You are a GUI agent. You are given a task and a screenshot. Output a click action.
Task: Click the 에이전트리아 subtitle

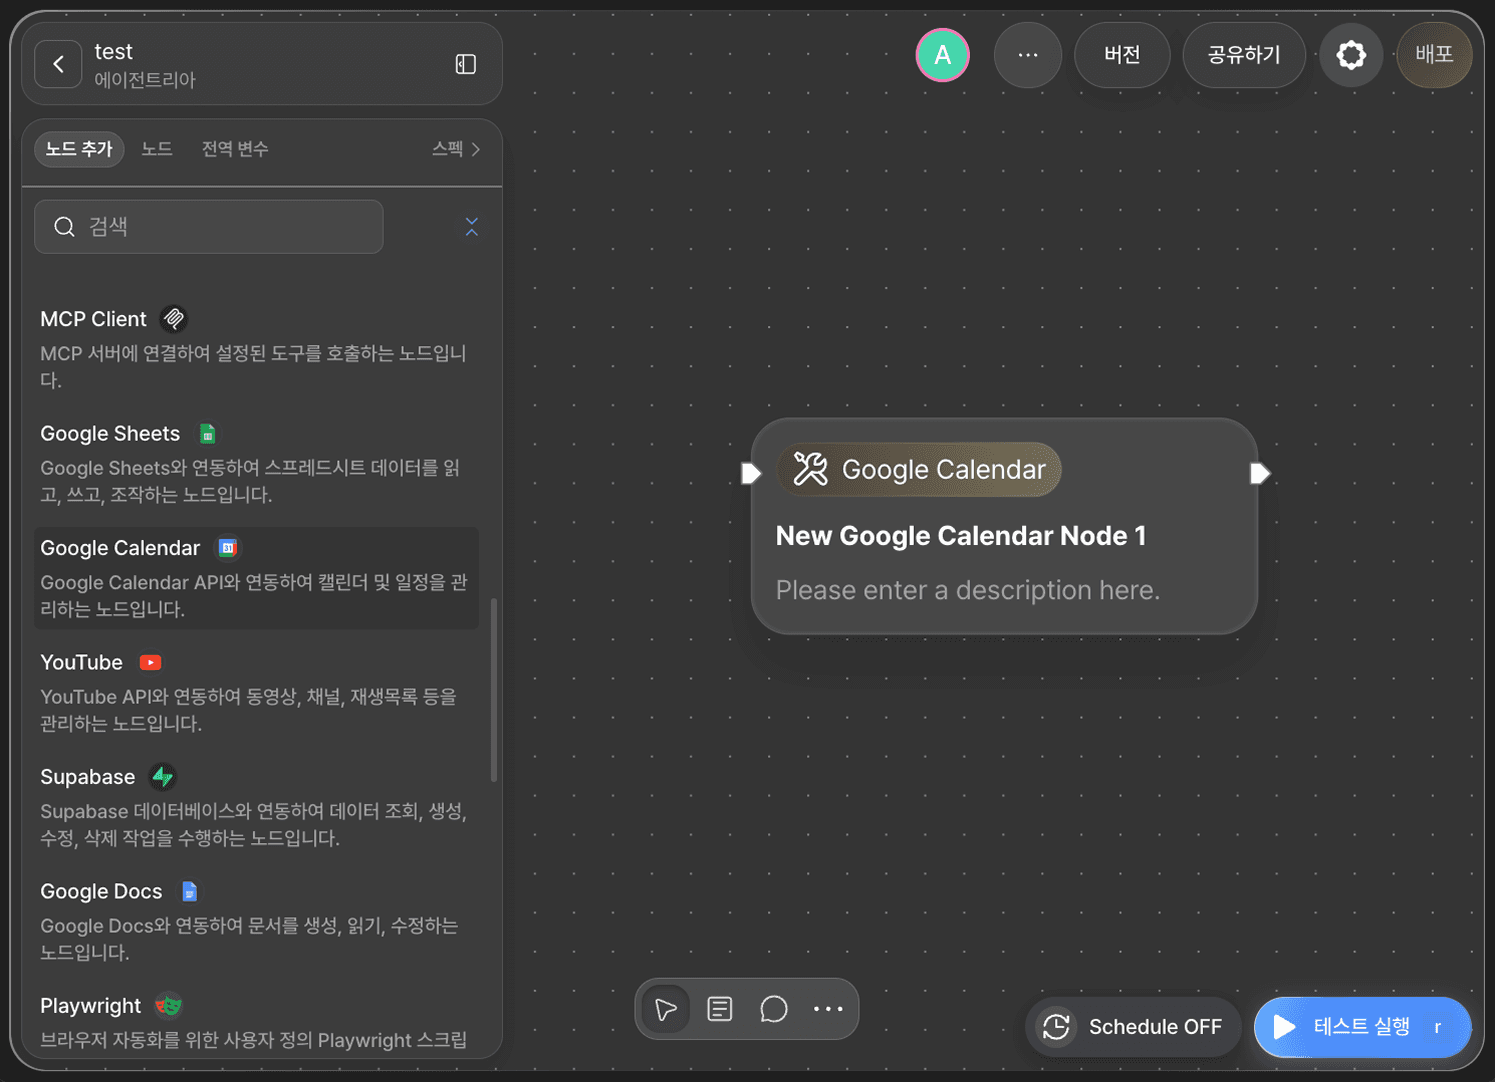point(145,80)
